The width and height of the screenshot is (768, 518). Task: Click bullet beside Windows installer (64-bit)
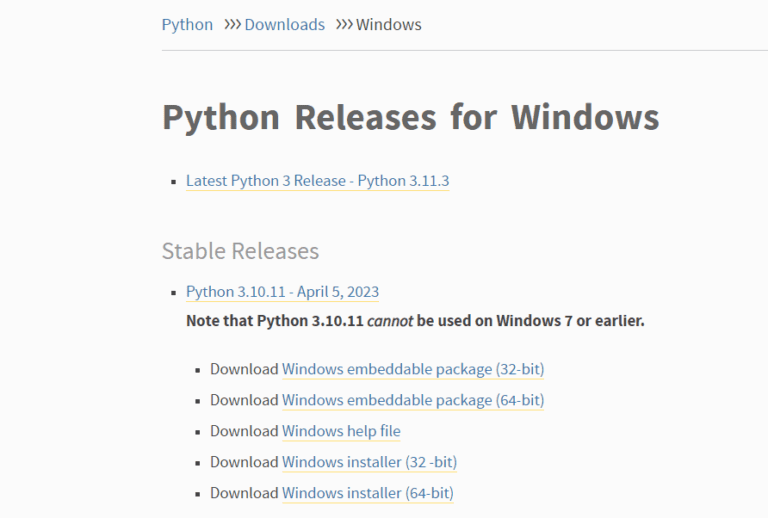197,494
